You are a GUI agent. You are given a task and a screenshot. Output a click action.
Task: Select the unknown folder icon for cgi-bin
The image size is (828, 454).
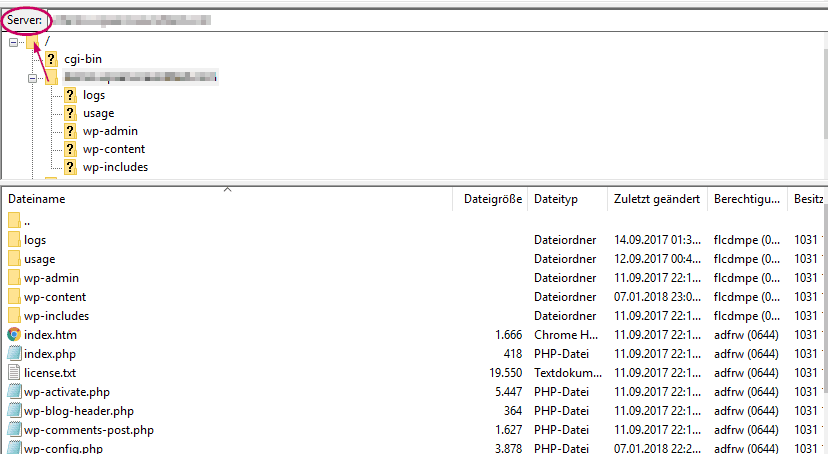point(51,60)
